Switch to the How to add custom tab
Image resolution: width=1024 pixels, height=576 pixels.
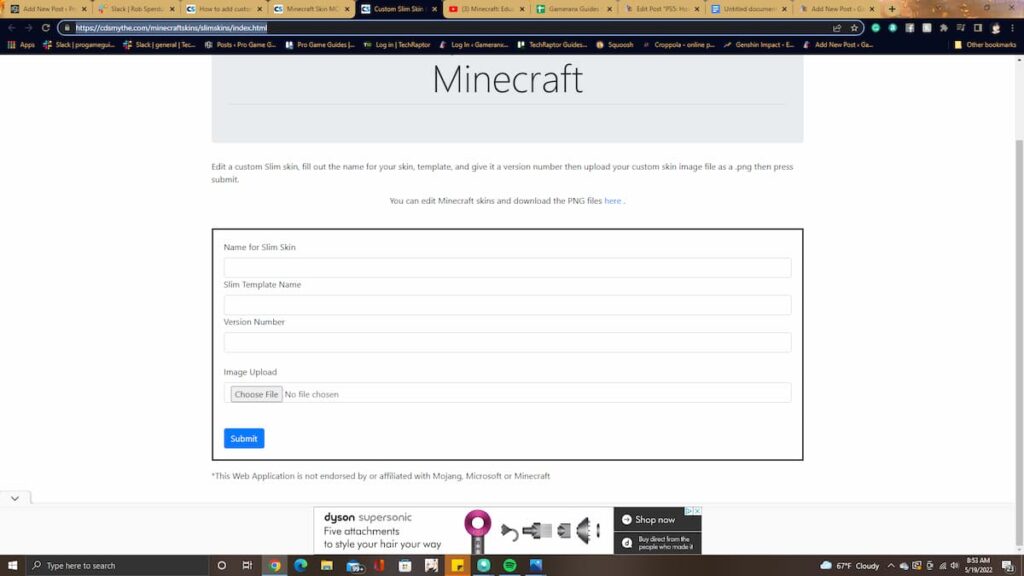[224, 9]
